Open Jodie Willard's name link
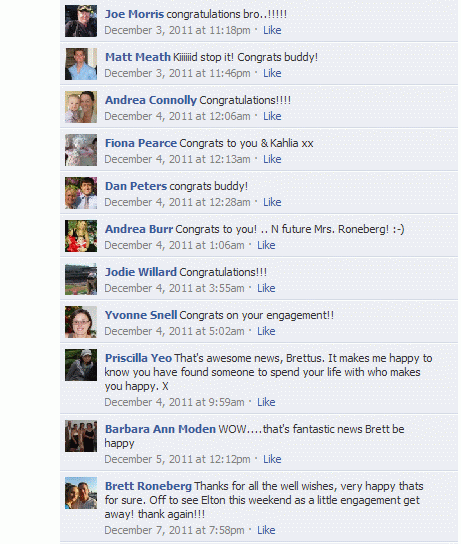This screenshot has height=544, width=461. tap(141, 272)
